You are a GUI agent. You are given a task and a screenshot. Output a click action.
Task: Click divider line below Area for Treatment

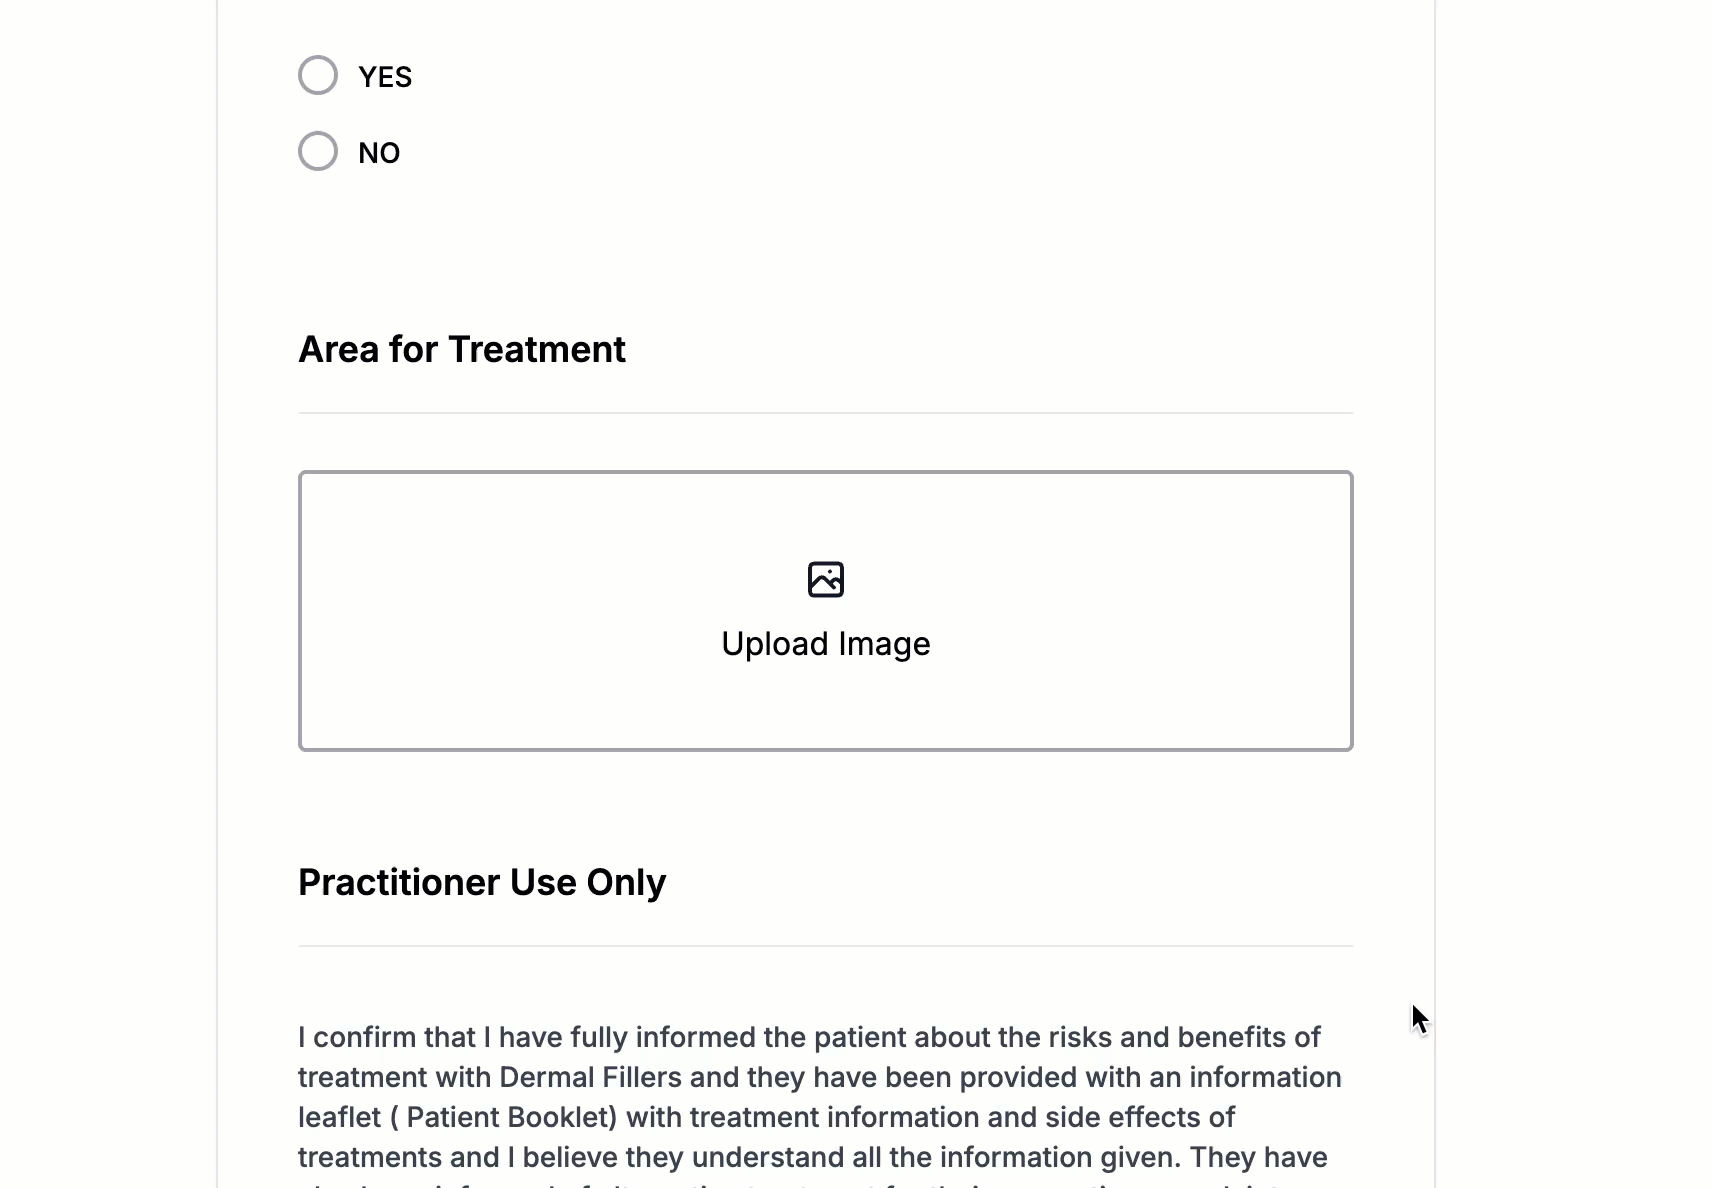826,413
